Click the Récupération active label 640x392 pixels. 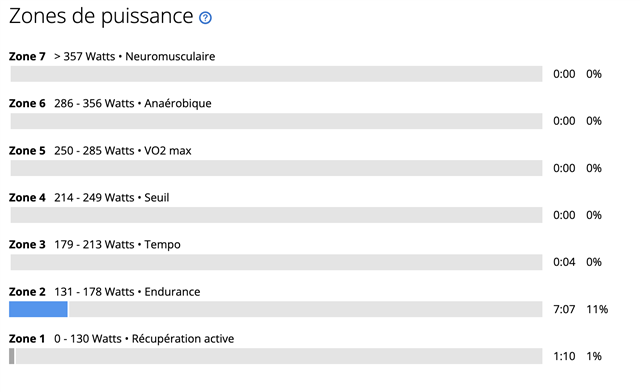pyautogui.click(x=183, y=339)
